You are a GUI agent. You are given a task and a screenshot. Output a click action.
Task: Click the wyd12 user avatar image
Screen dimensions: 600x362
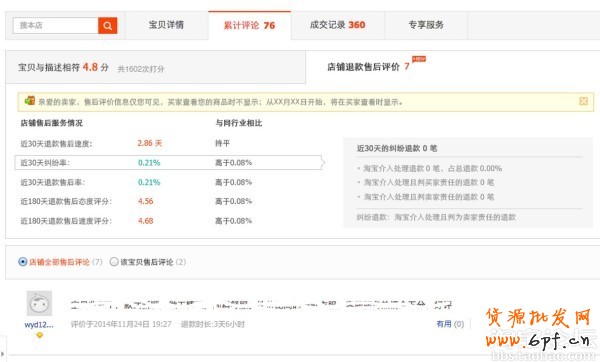pyautogui.click(x=39, y=303)
